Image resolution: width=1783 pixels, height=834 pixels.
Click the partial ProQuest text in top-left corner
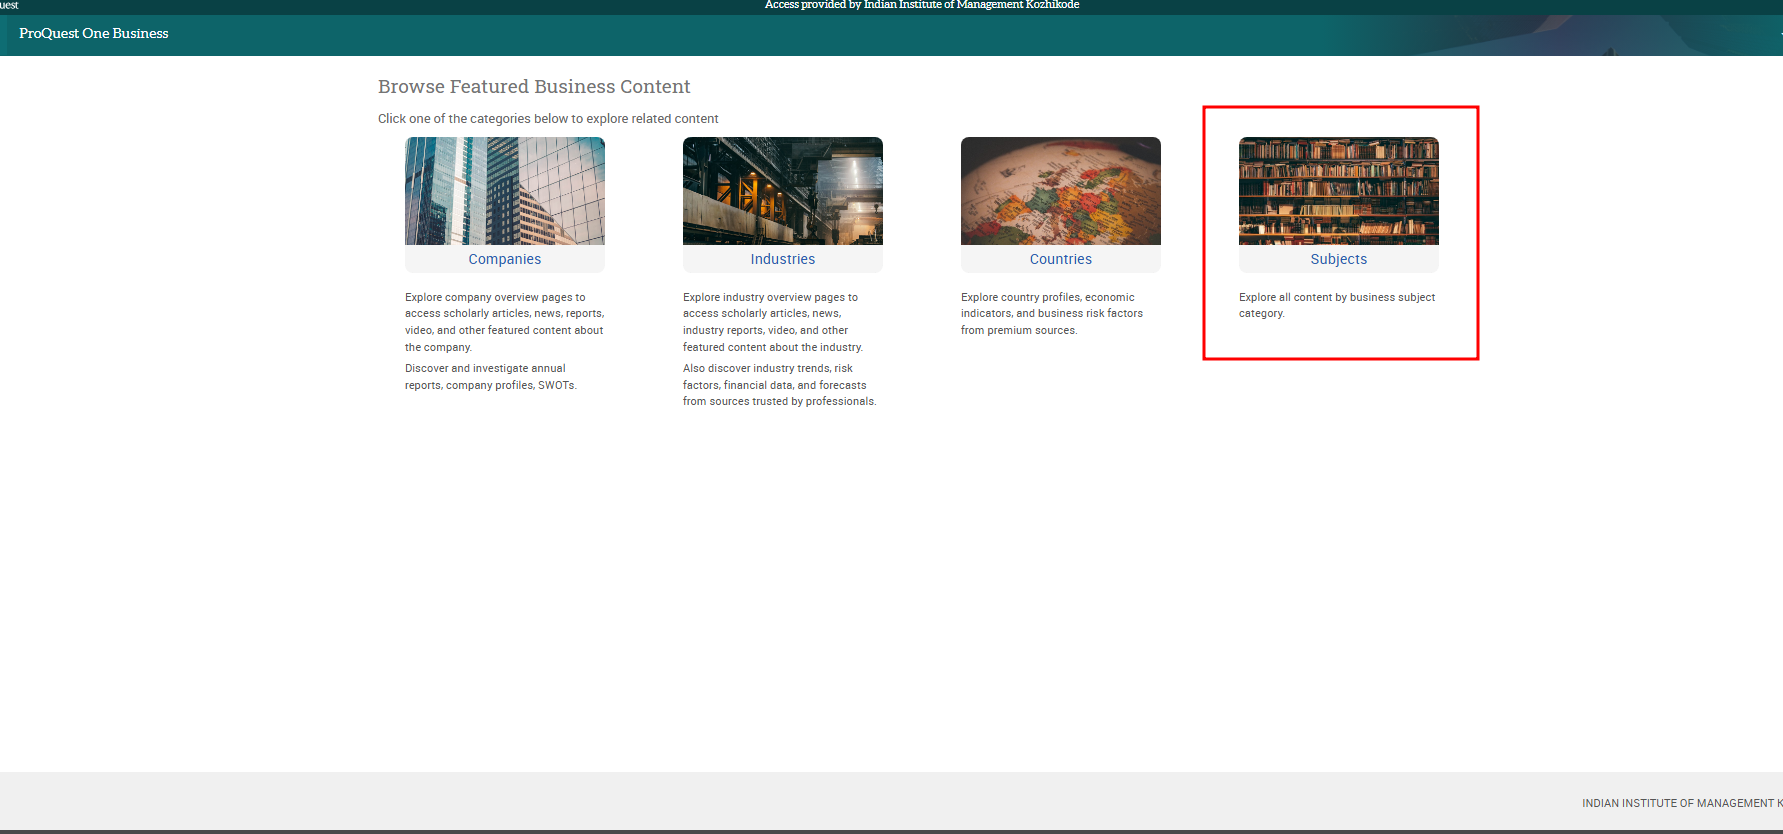pos(9,6)
